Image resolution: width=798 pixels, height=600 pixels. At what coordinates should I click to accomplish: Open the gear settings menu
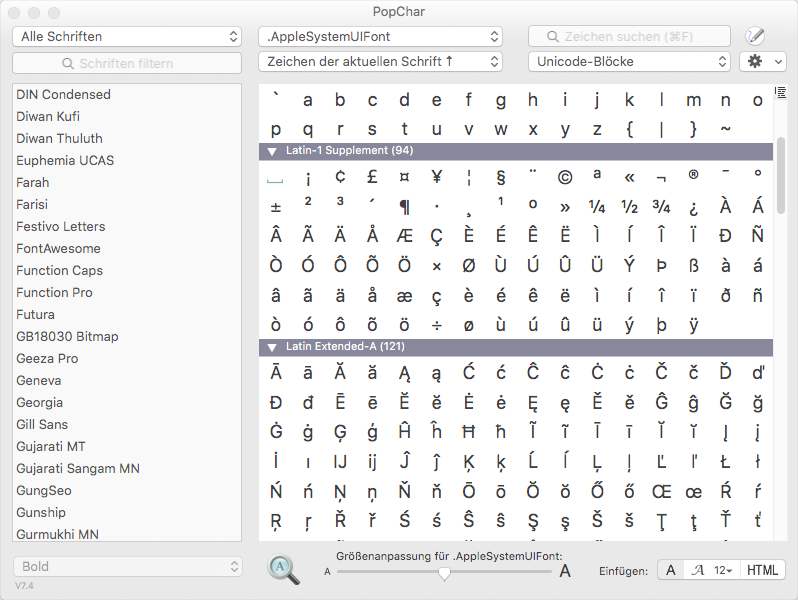[x=761, y=62]
